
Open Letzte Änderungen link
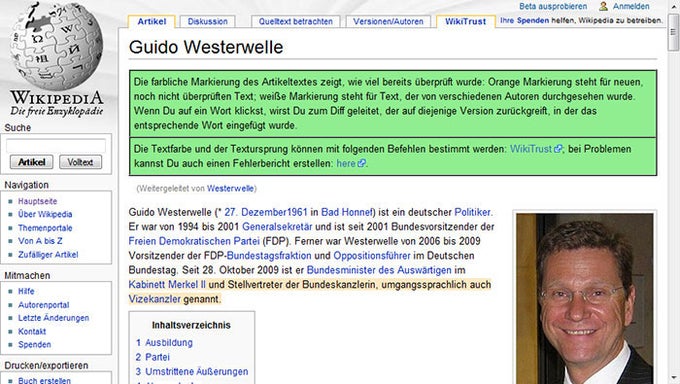point(53,318)
